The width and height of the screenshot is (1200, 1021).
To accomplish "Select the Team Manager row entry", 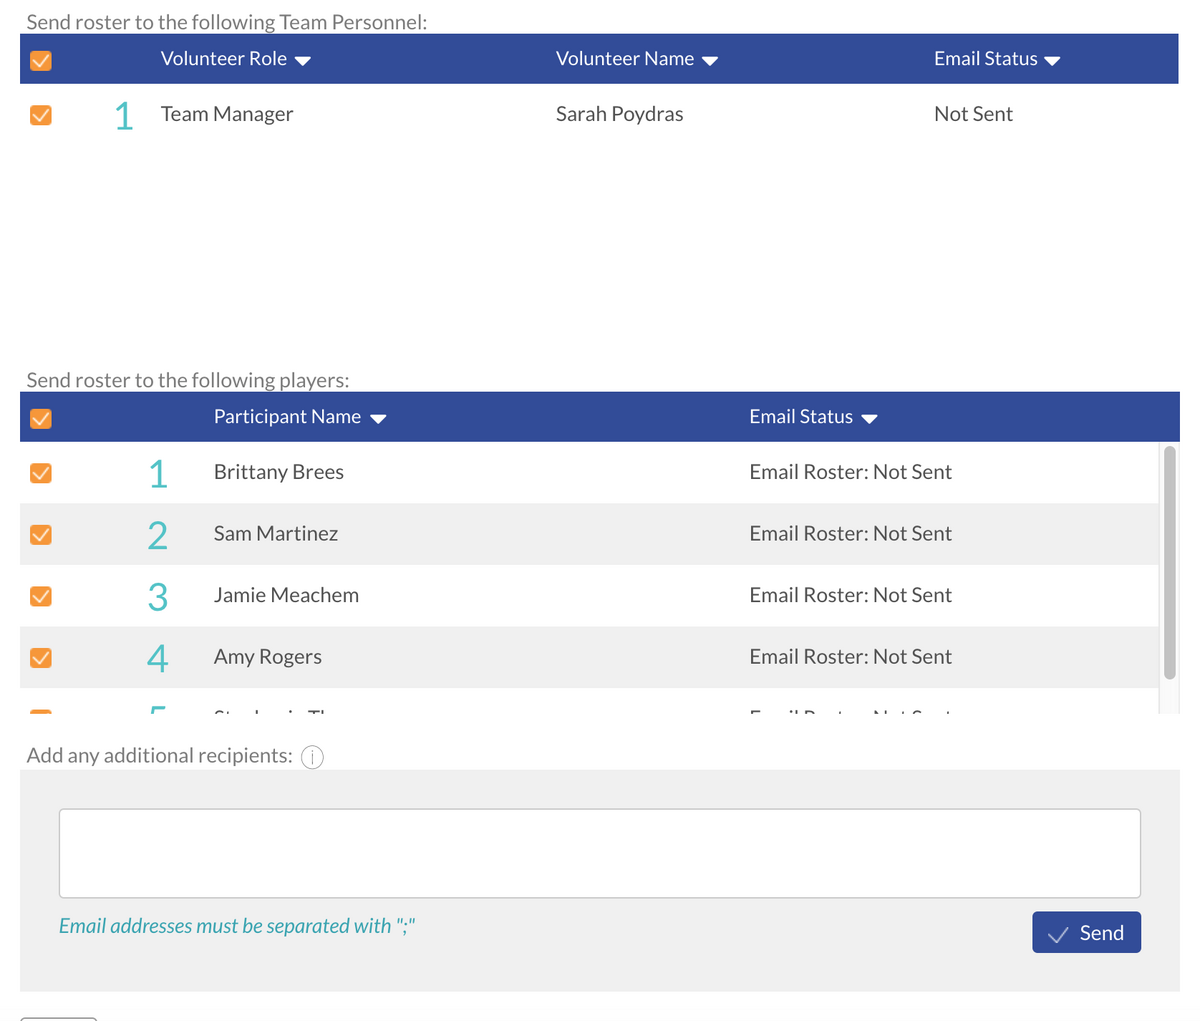I will click(x=226, y=114).
